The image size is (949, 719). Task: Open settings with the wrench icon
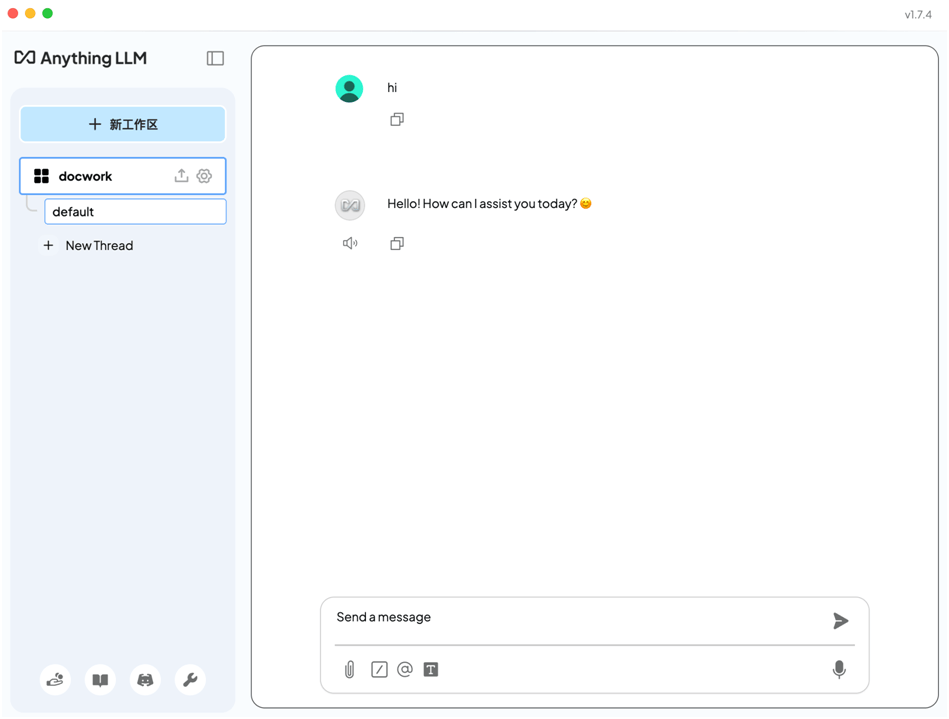(190, 680)
